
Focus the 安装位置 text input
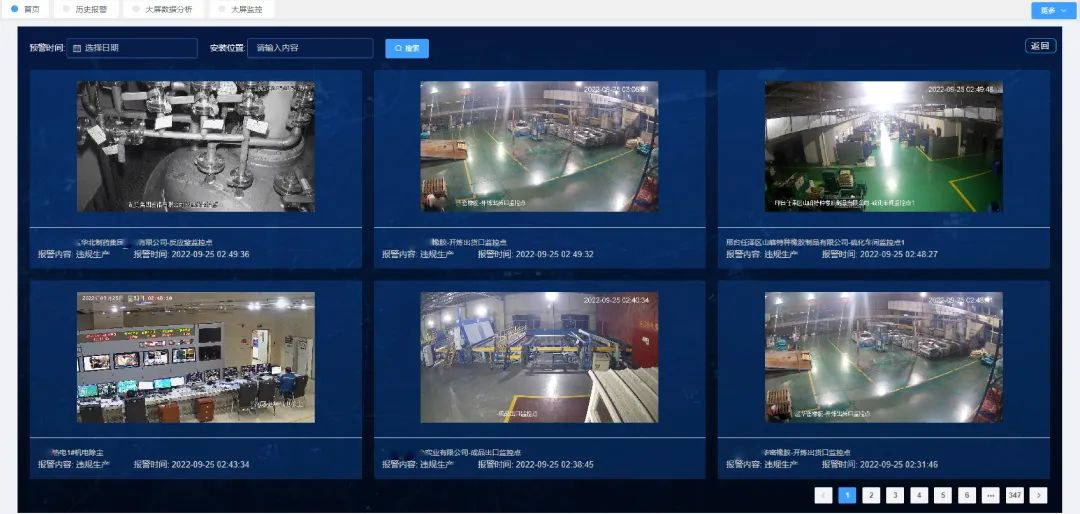pos(310,48)
